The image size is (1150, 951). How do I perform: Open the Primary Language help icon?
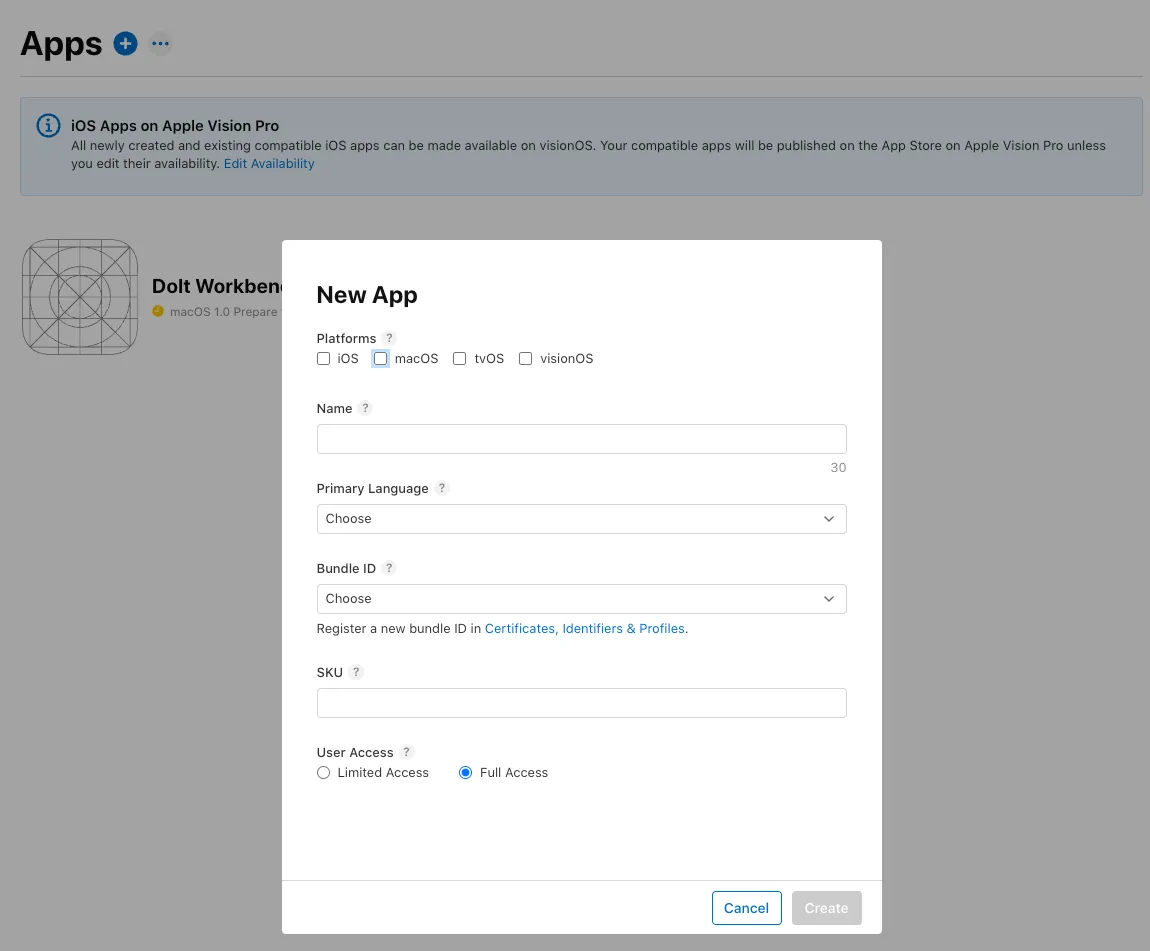(x=442, y=488)
